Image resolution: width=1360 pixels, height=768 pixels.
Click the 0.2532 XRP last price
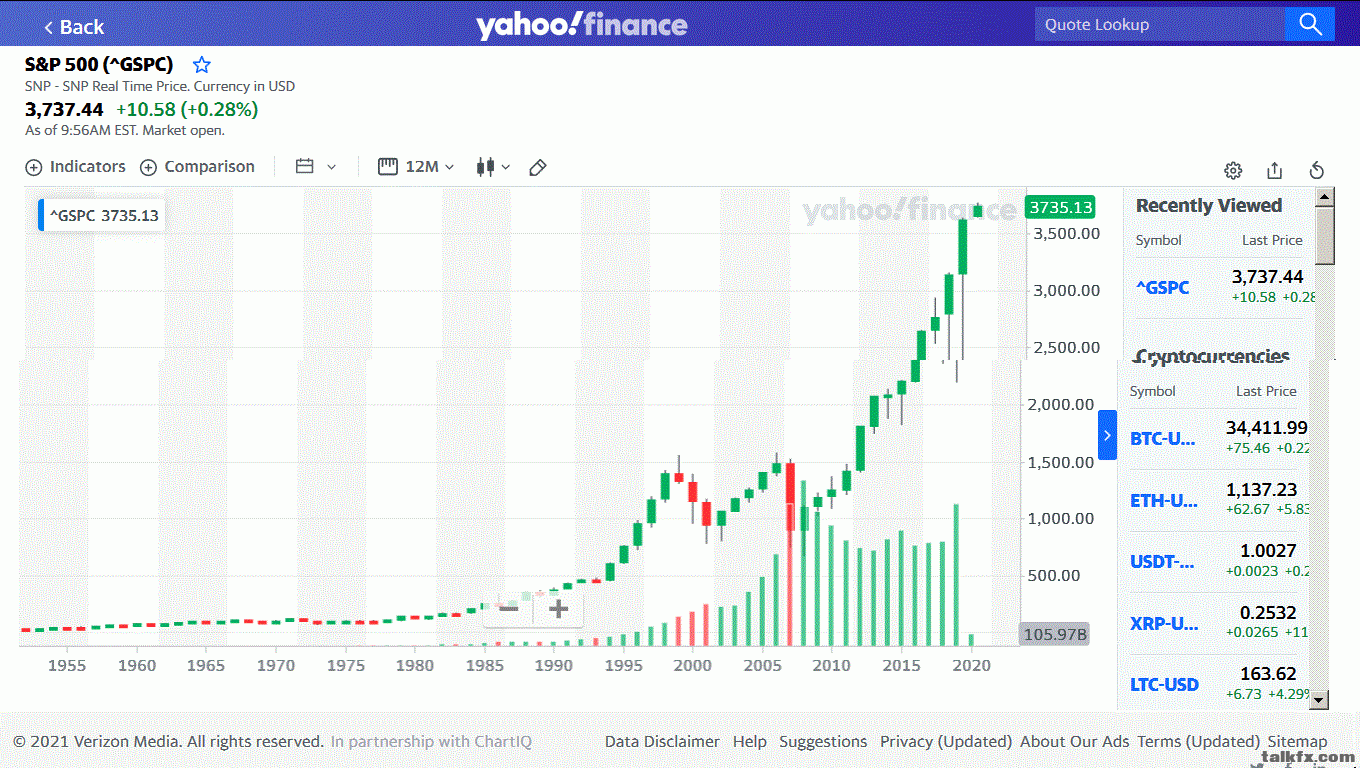[1268, 613]
